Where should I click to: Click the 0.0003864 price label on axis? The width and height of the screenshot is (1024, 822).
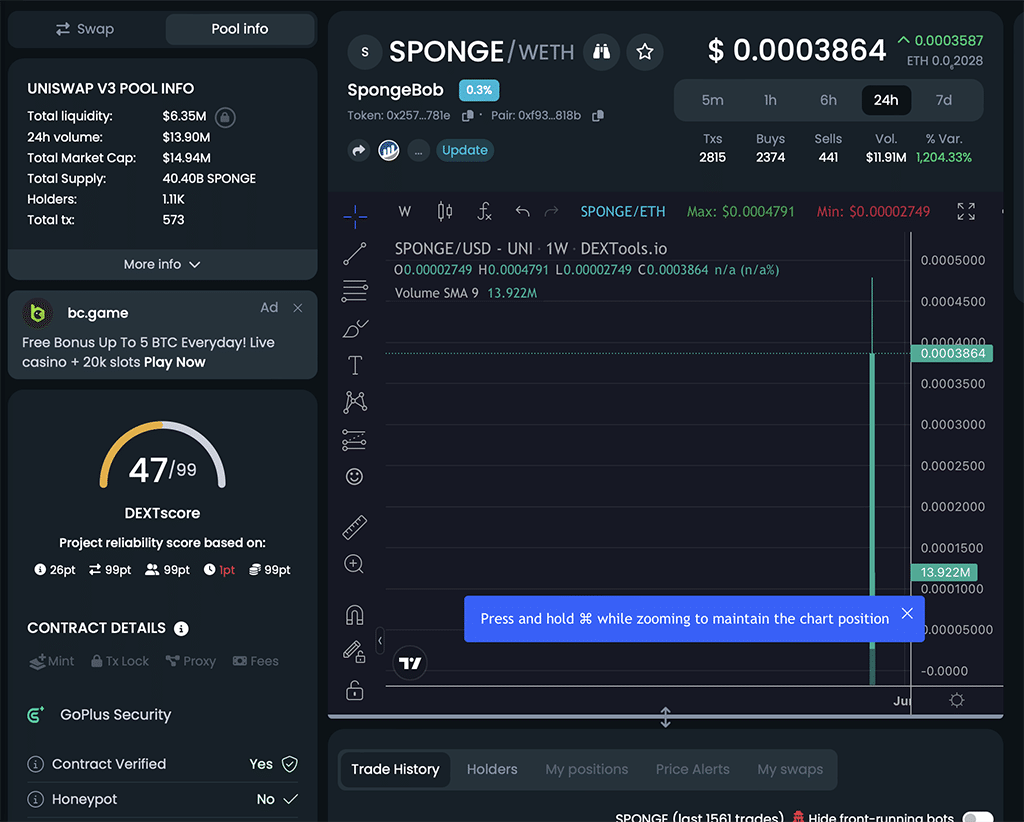pyautogui.click(x=952, y=353)
